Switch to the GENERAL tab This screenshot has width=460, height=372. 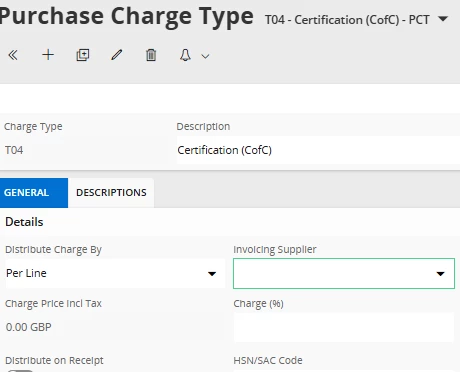tap(34, 193)
